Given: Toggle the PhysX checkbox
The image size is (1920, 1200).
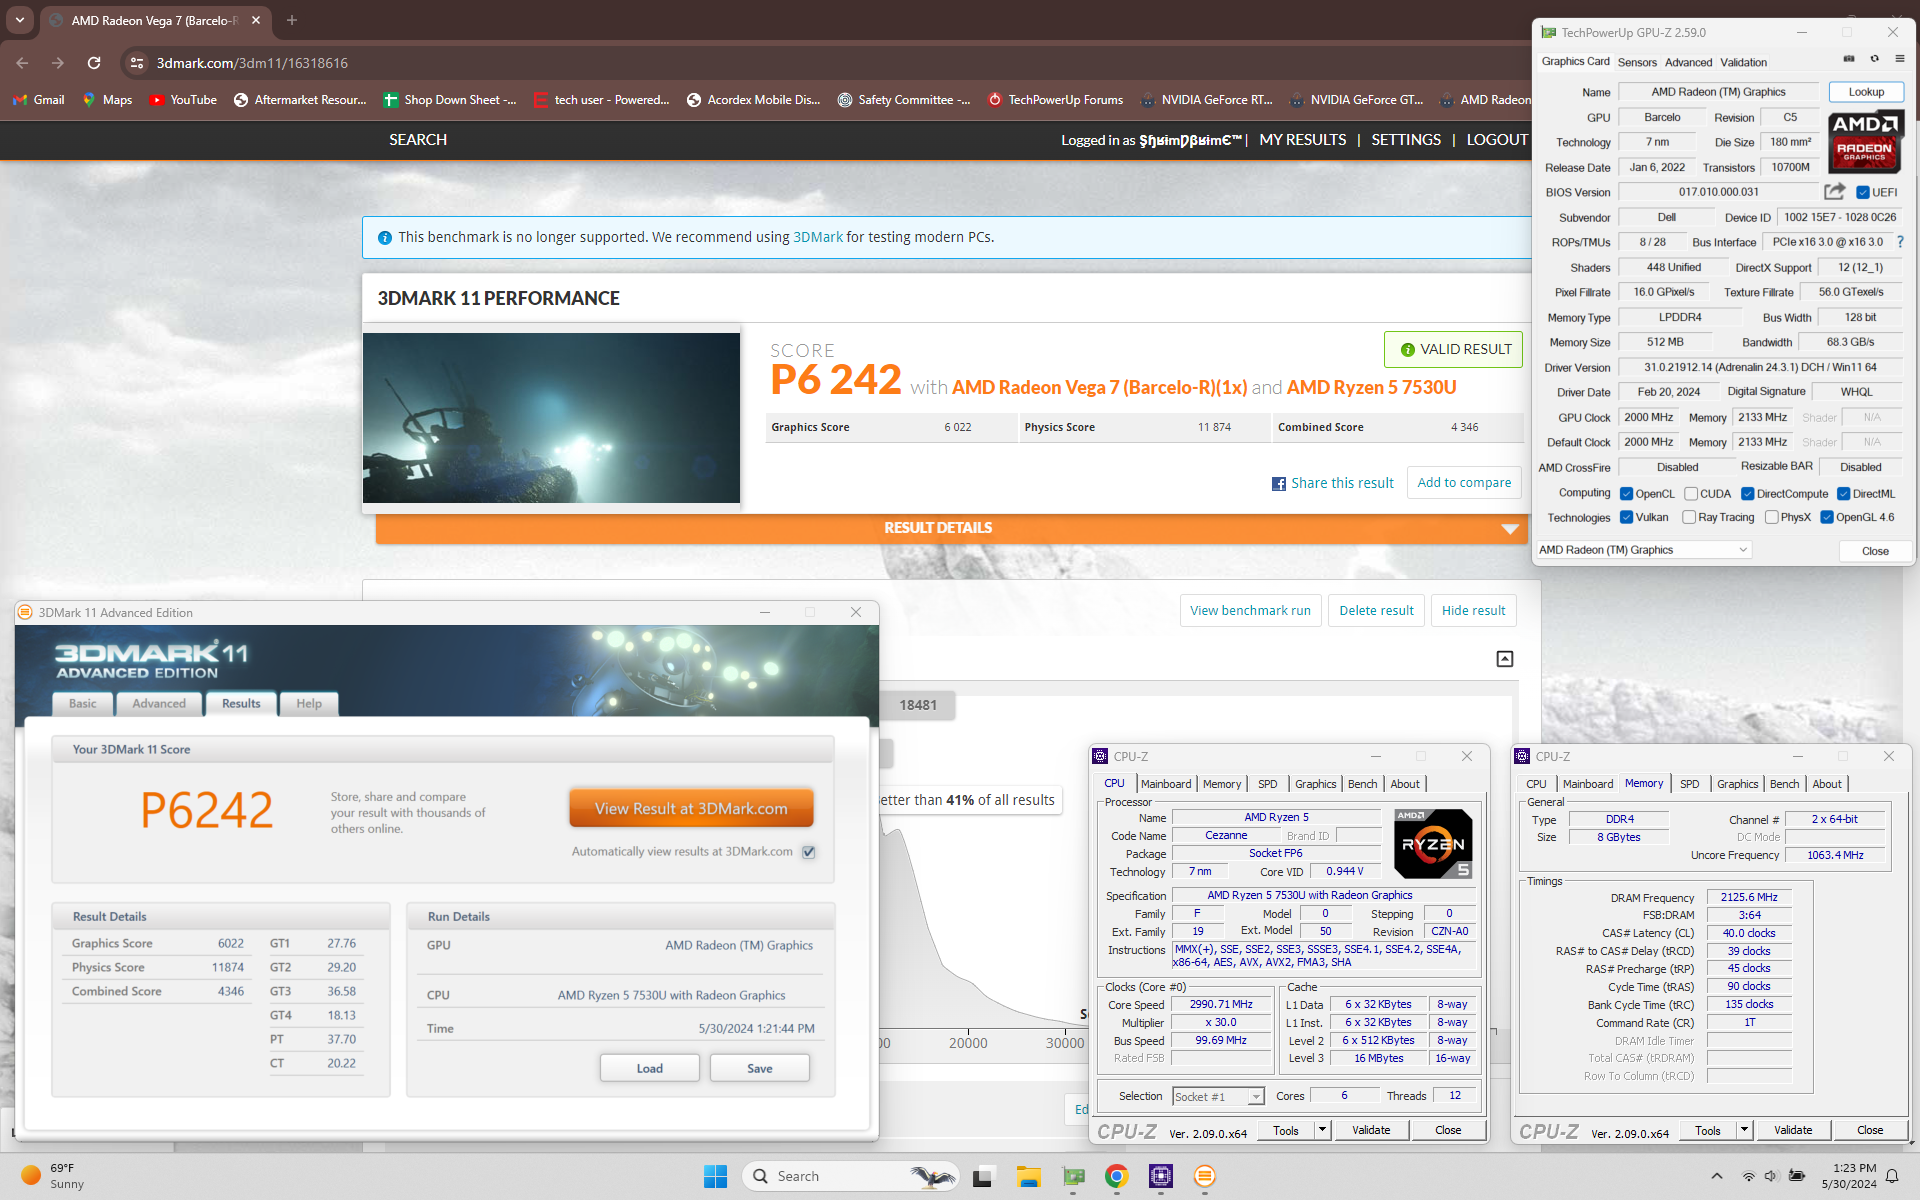Looking at the screenshot, I should 1772,517.
